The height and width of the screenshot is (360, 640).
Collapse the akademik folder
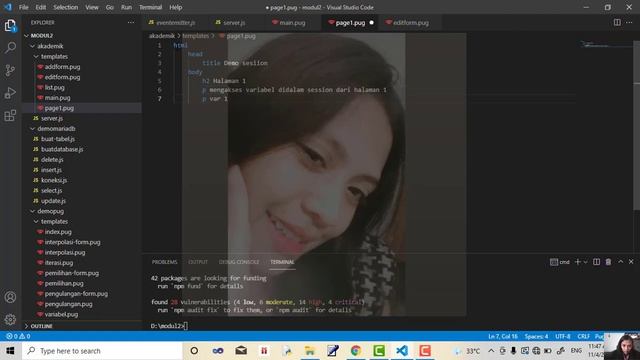coord(82,46)
